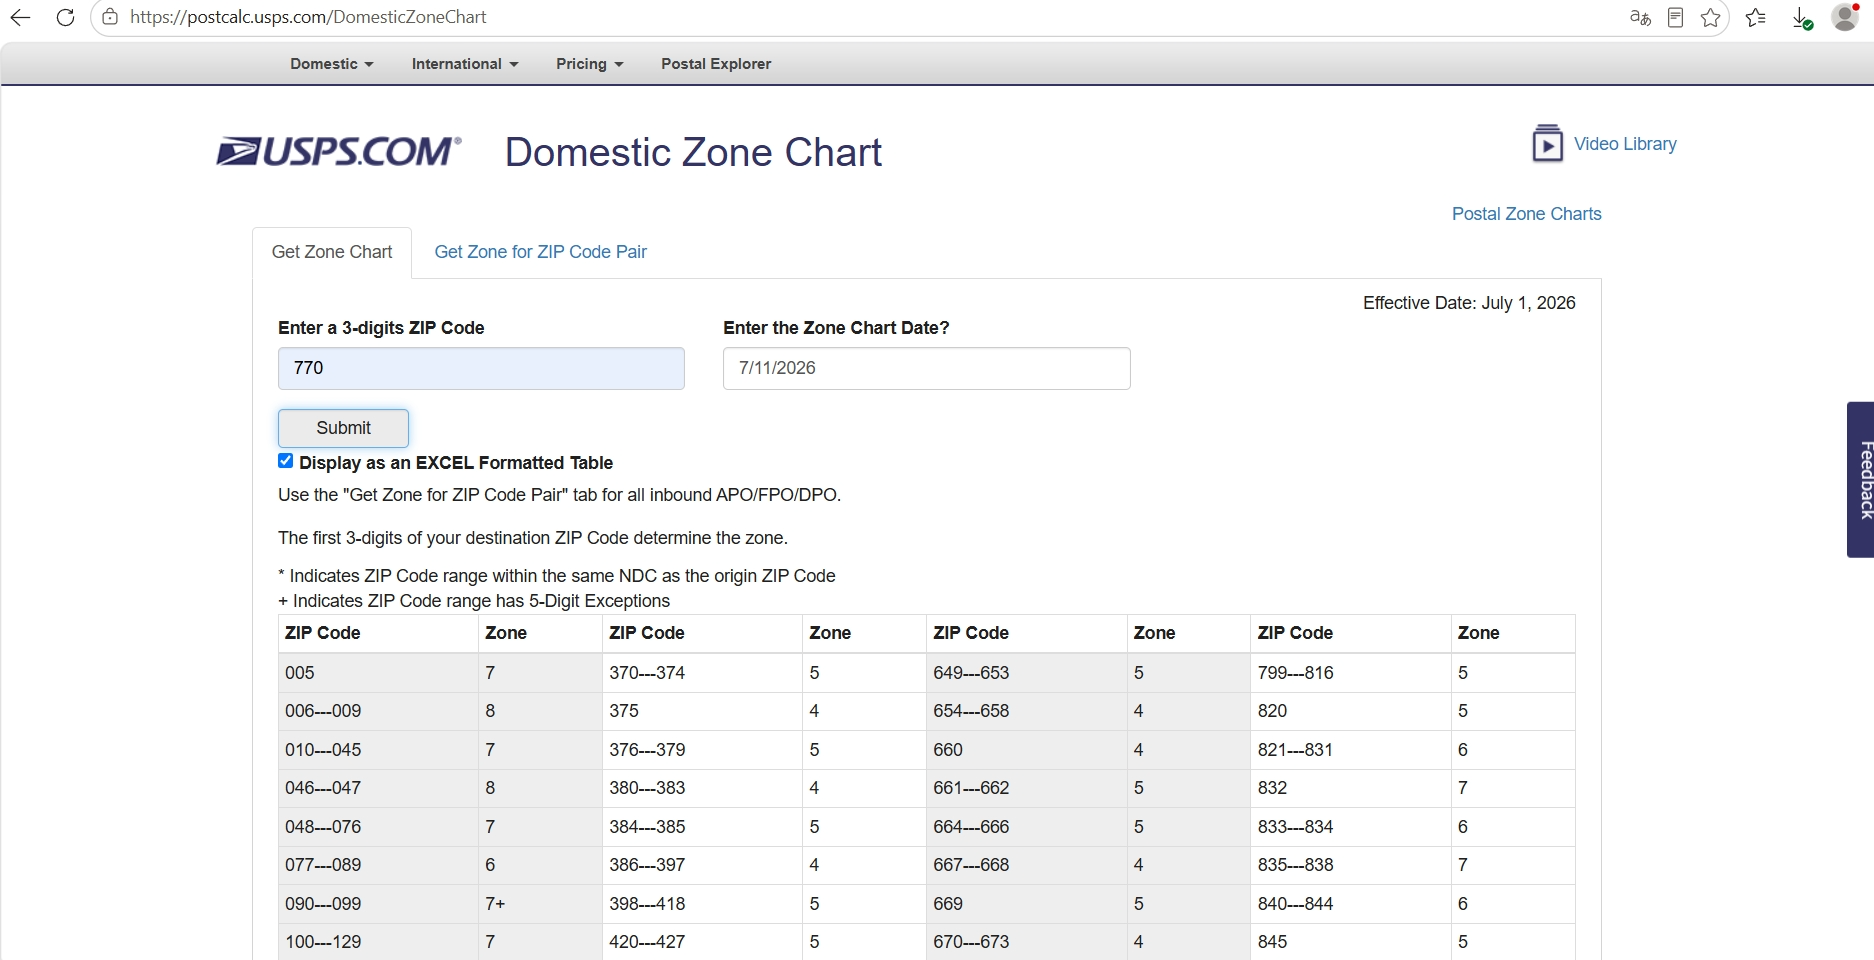This screenshot has width=1874, height=960.
Task: Uncheck Display as an EXCEL Formatted Table
Action: (x=286, y=461)
